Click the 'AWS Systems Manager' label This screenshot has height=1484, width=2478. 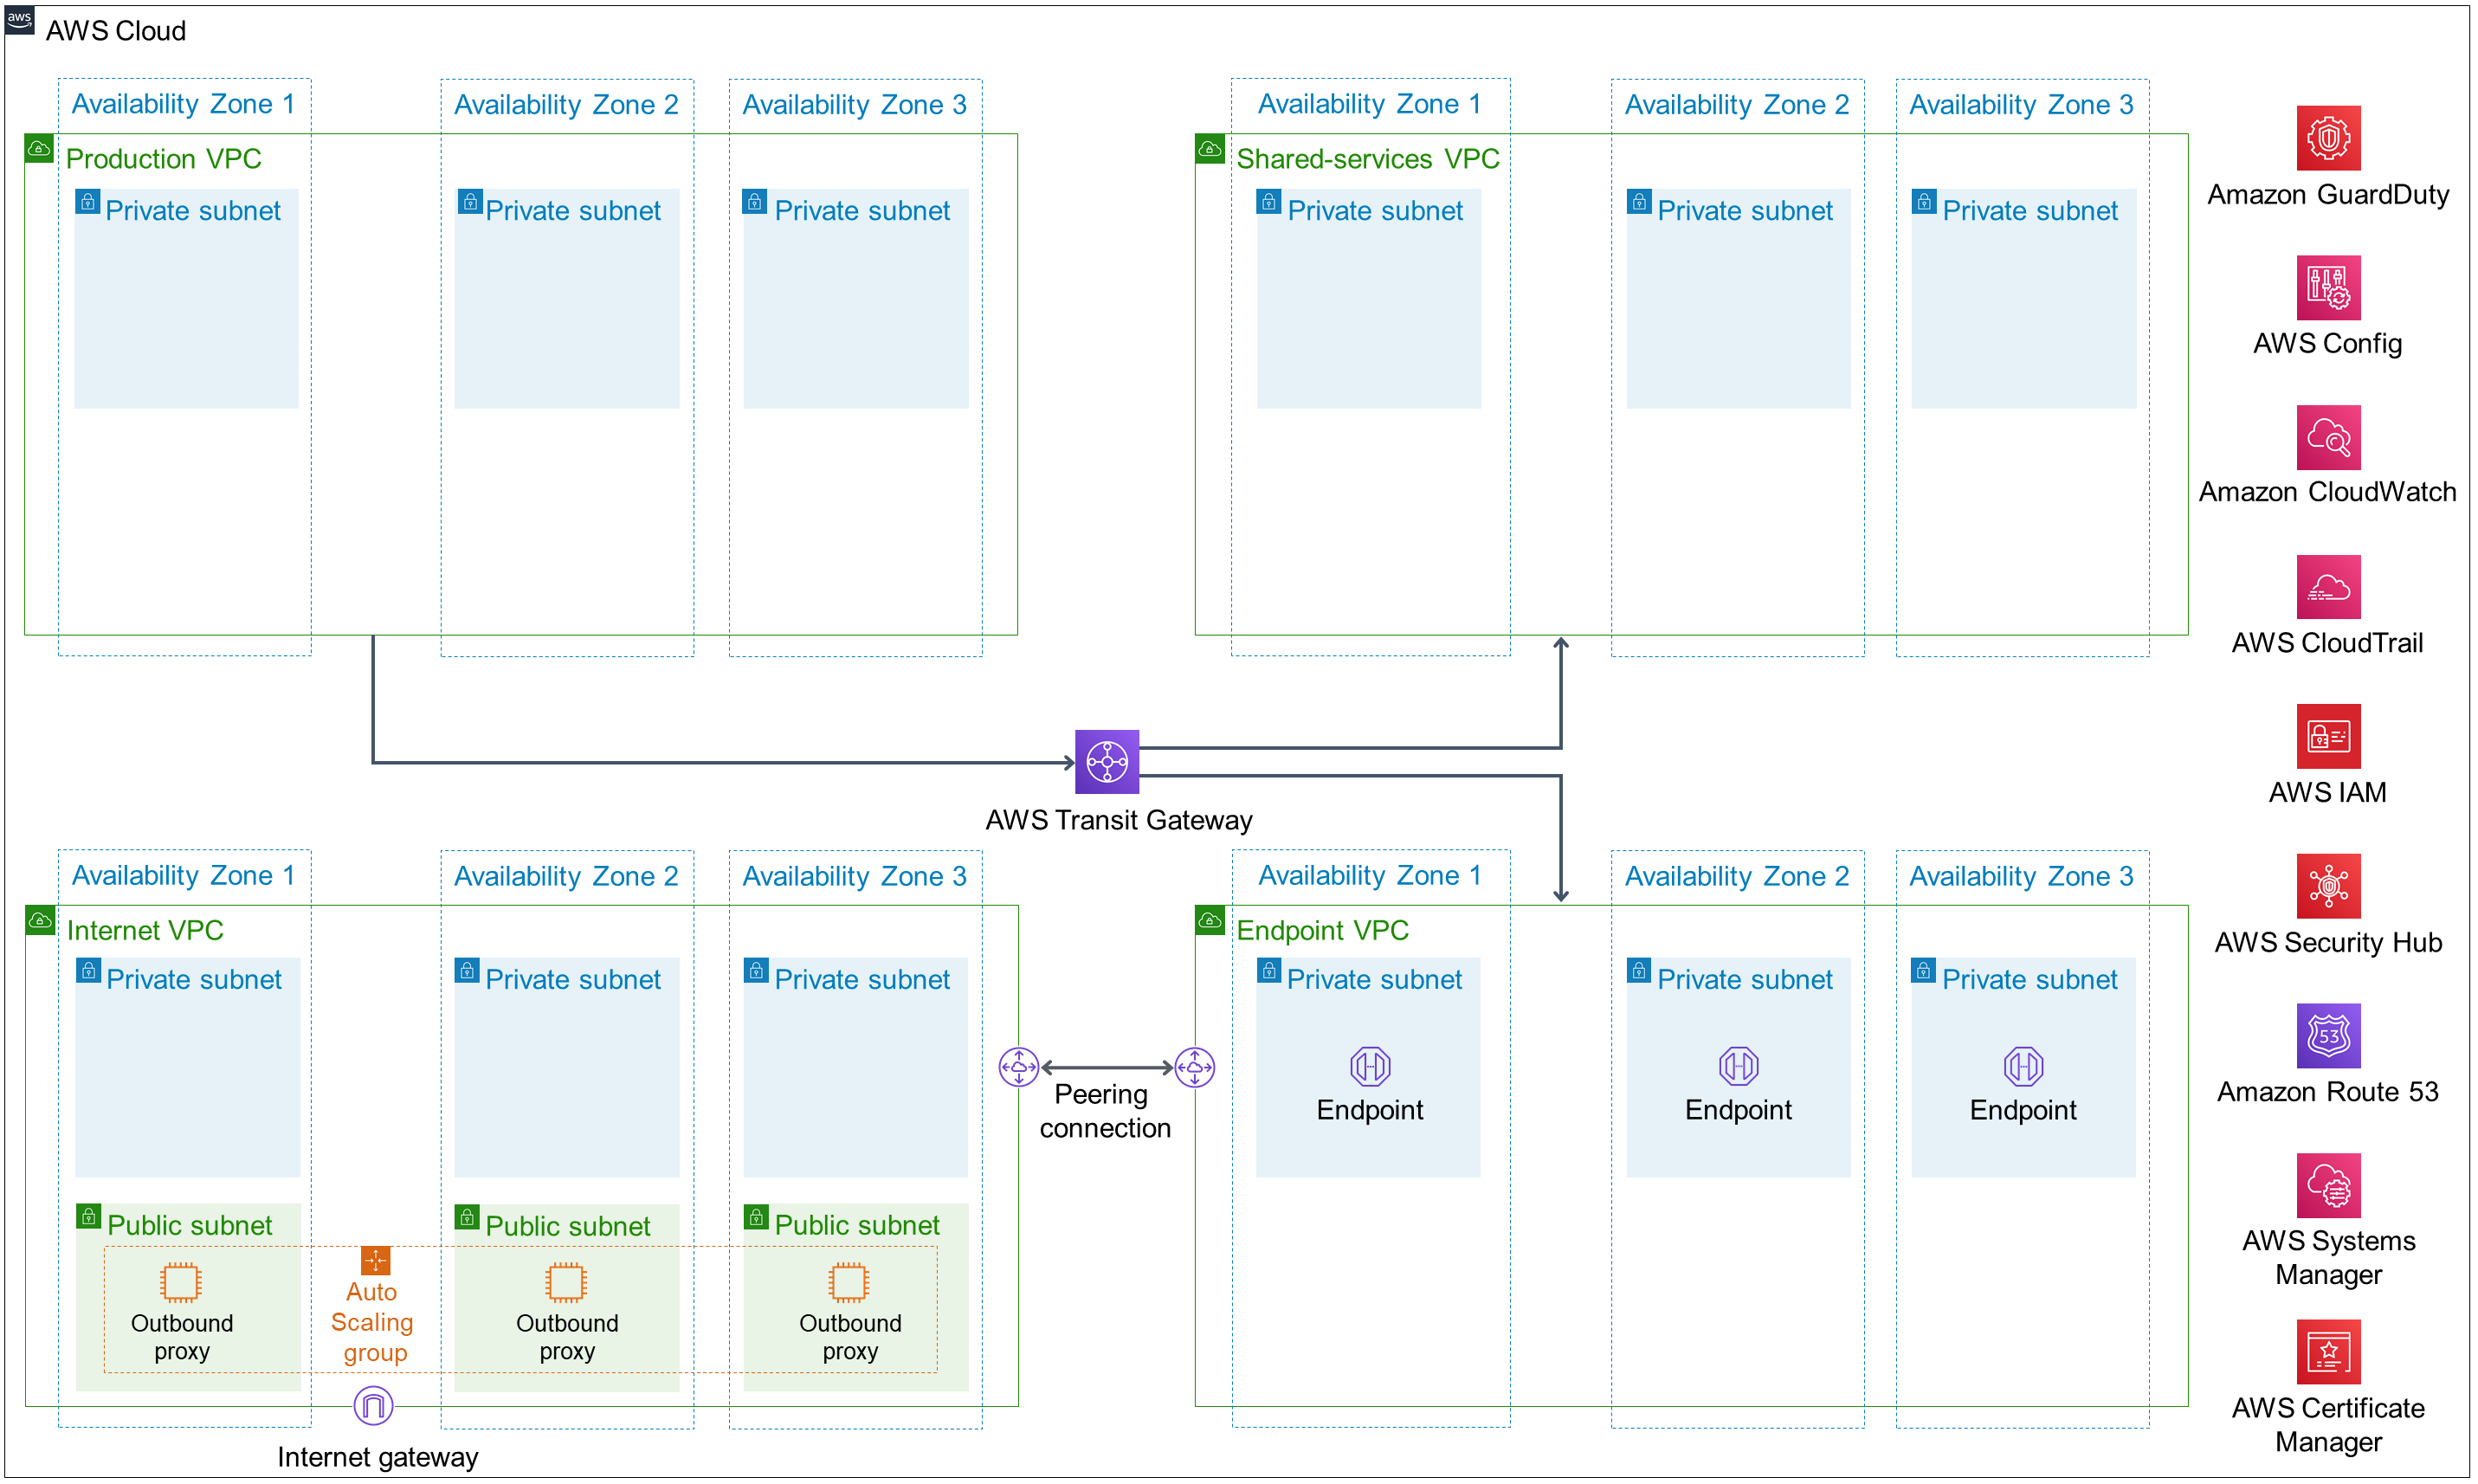coord(2328,1258)
